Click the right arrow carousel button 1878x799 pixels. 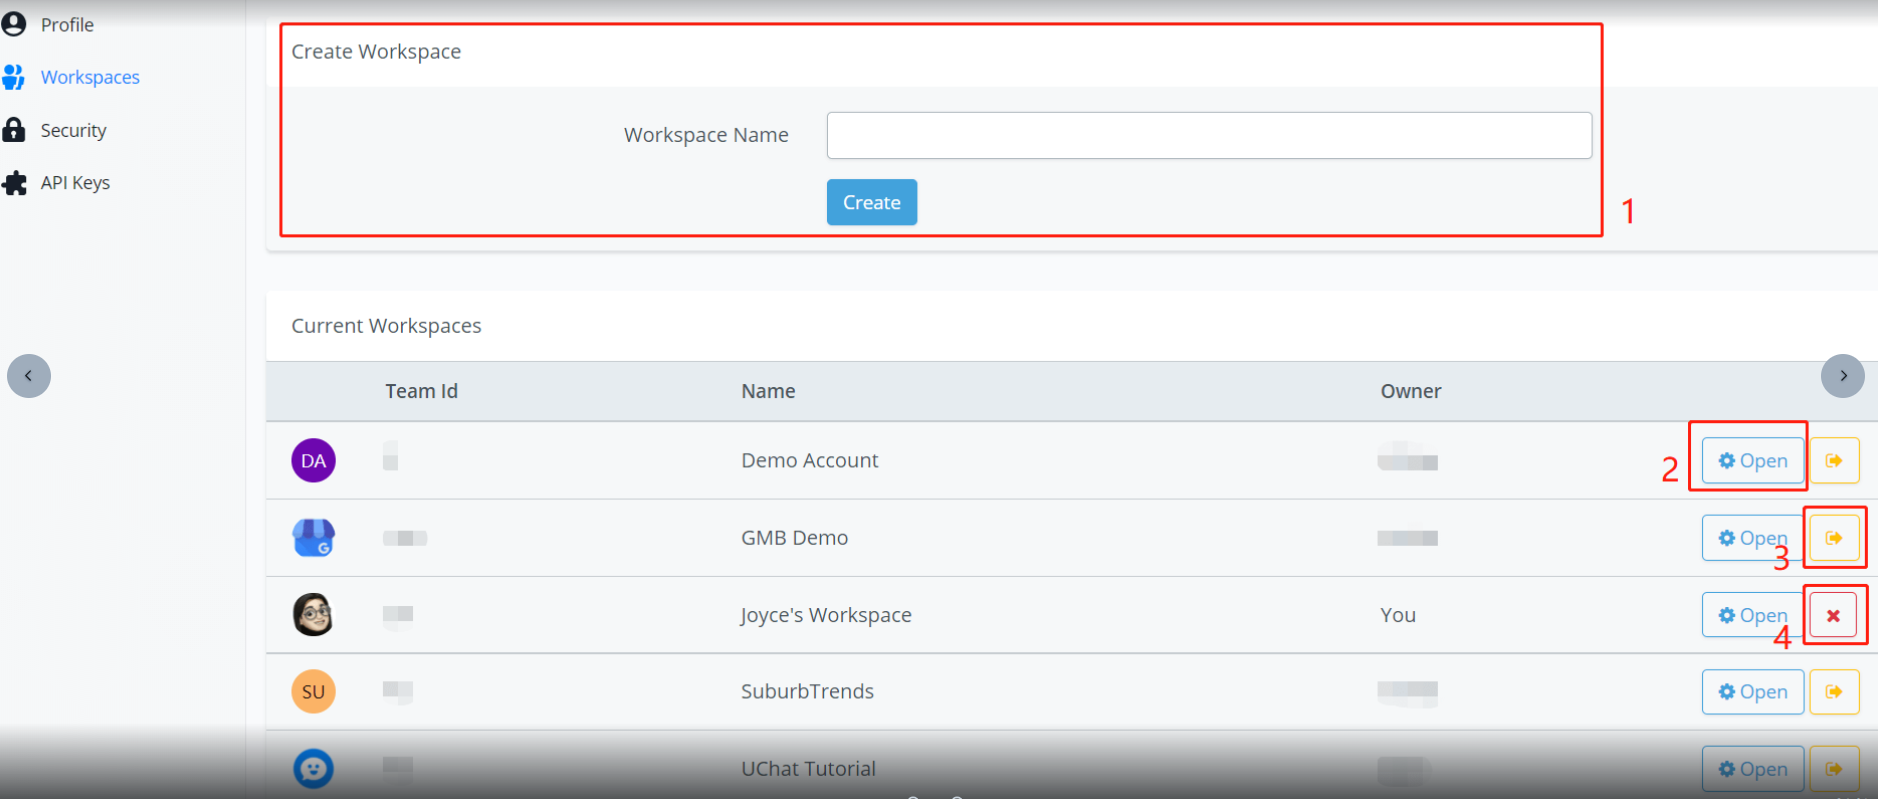click(x=1842, y=376)
